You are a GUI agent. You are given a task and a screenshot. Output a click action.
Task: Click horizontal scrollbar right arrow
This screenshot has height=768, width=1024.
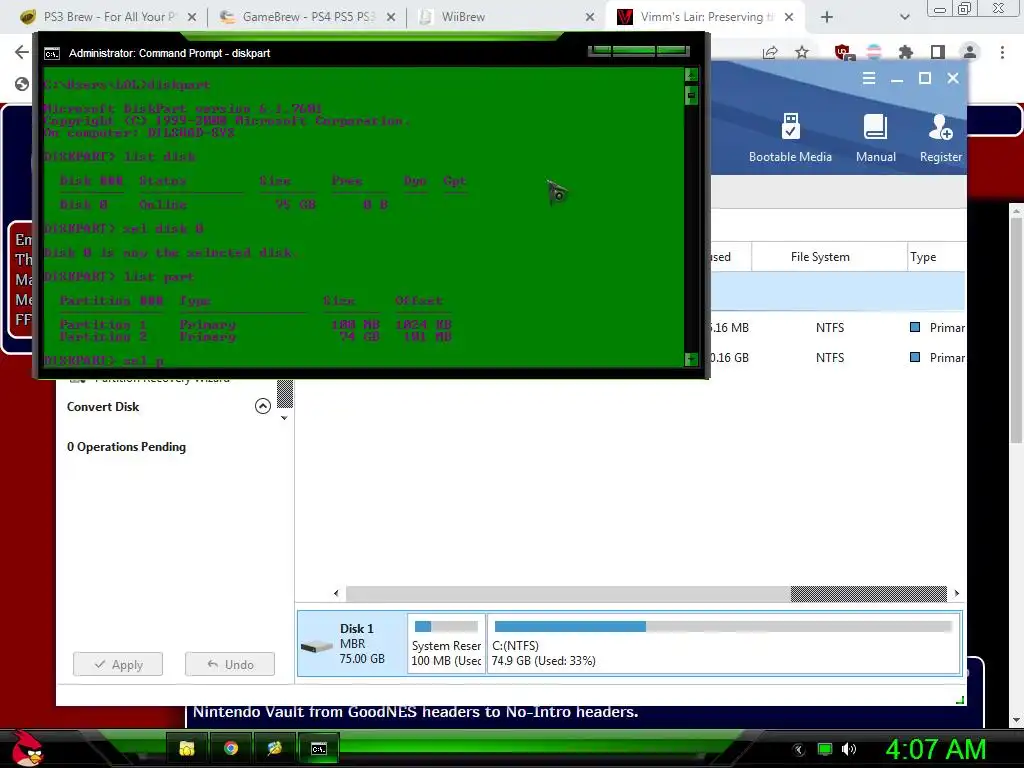click(956, 593)
